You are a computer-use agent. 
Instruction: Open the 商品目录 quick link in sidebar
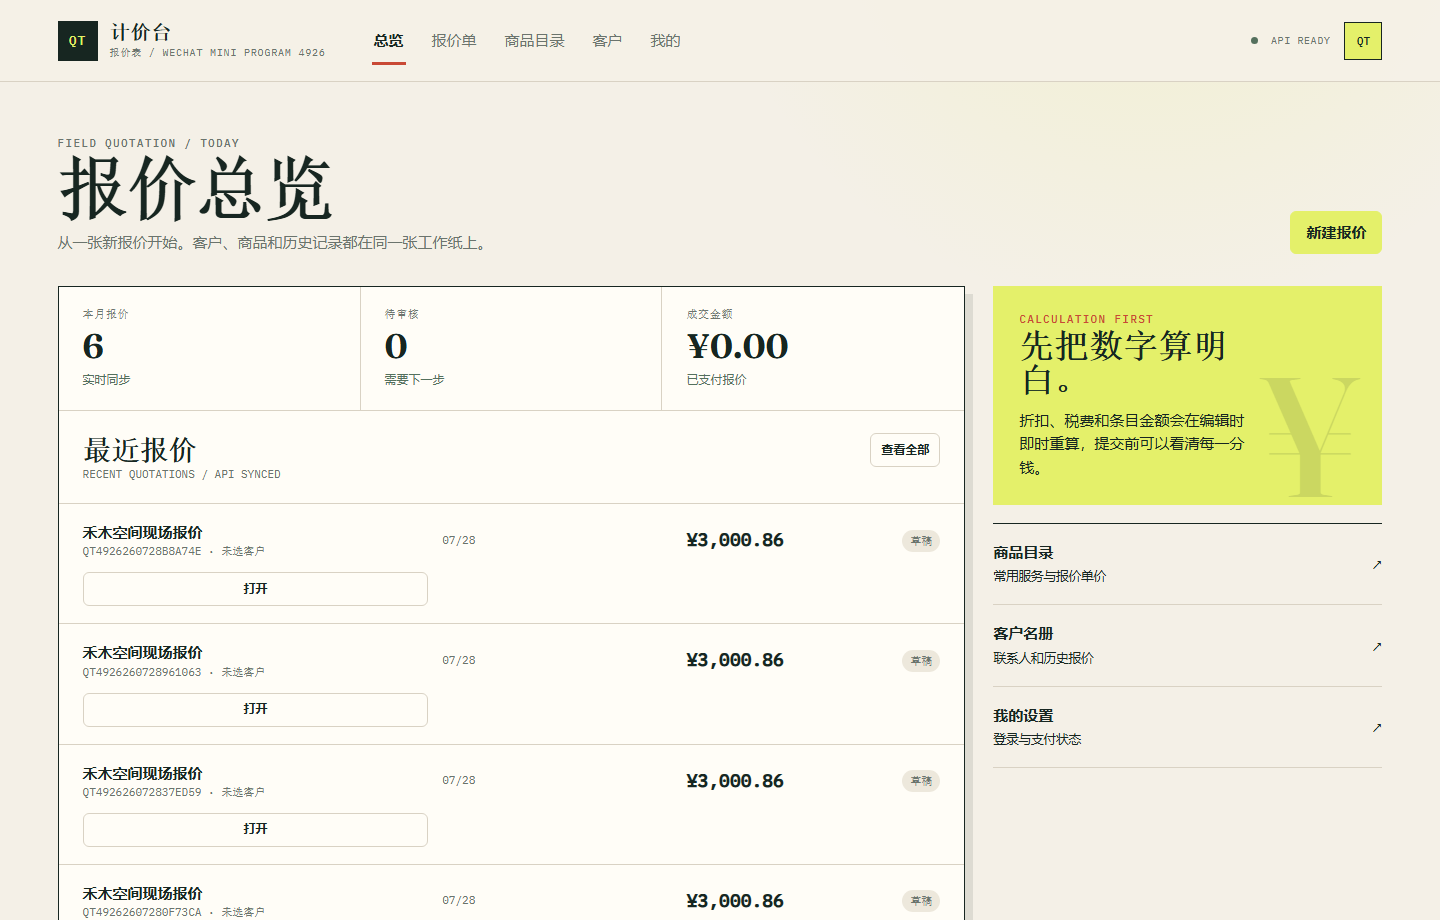click(x=1187, y=564)
